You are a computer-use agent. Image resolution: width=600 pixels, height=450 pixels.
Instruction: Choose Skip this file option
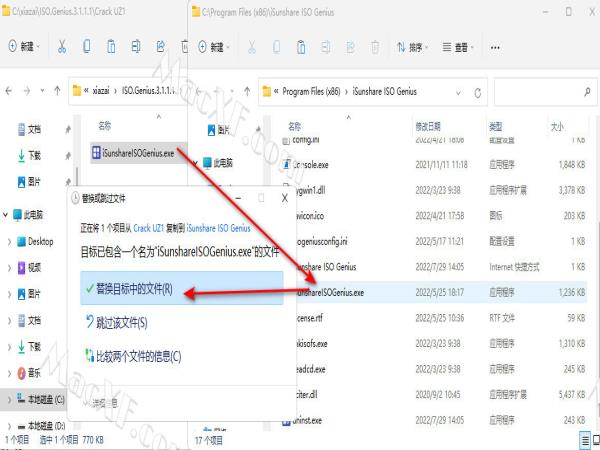pos(117,323)
